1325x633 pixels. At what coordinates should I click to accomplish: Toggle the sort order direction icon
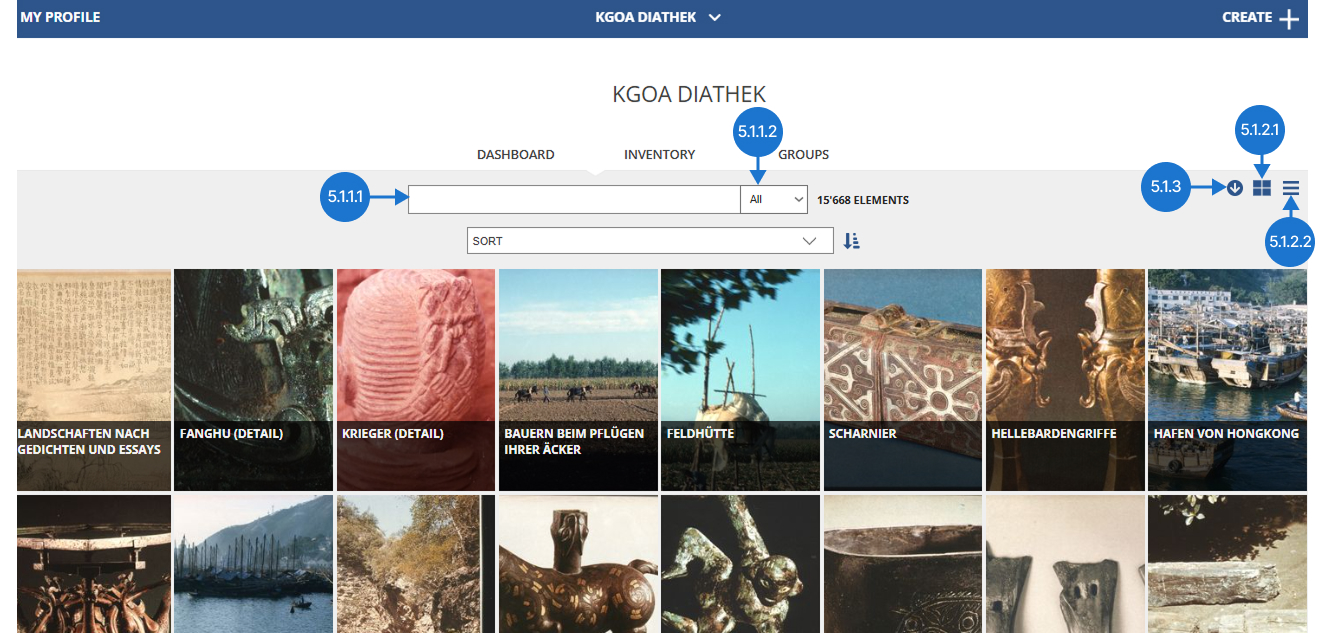(851, 241)
